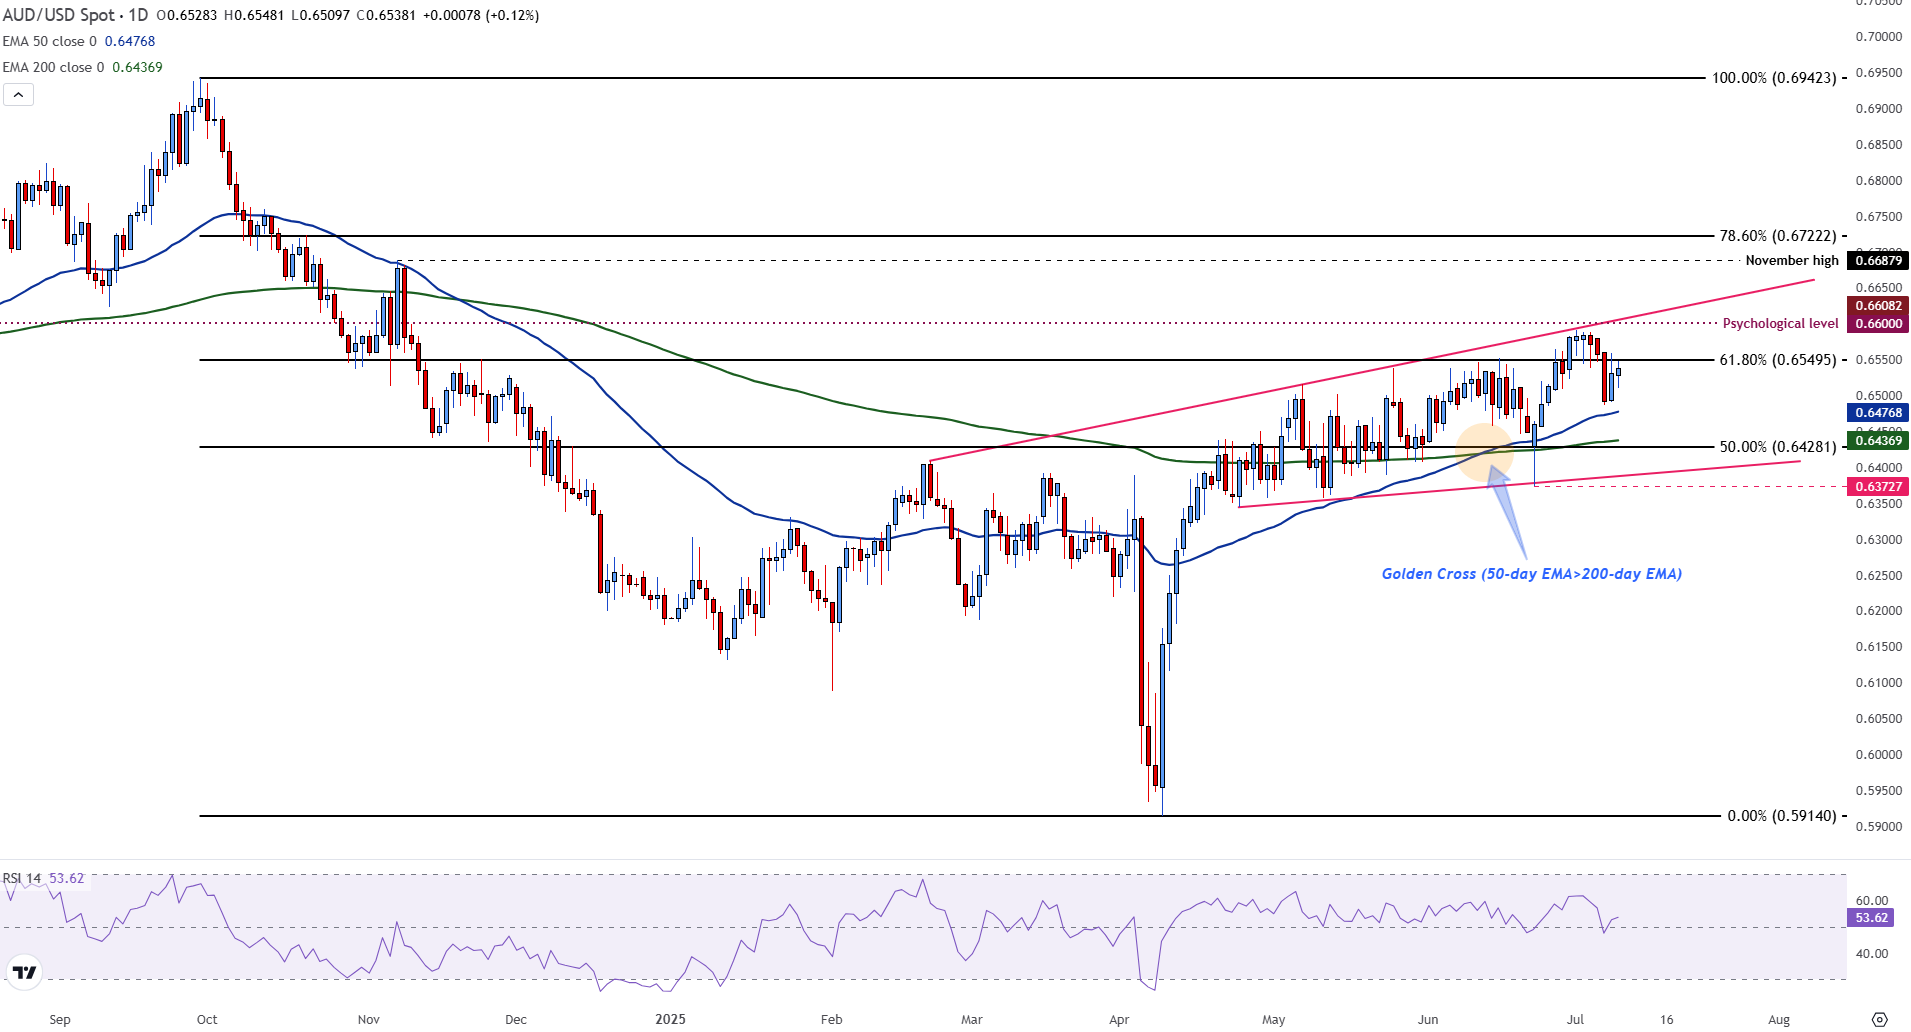Click the TradingView logo icon
The height and width of the screenshot is (1032, 1911).
click(x=24, y=972)
